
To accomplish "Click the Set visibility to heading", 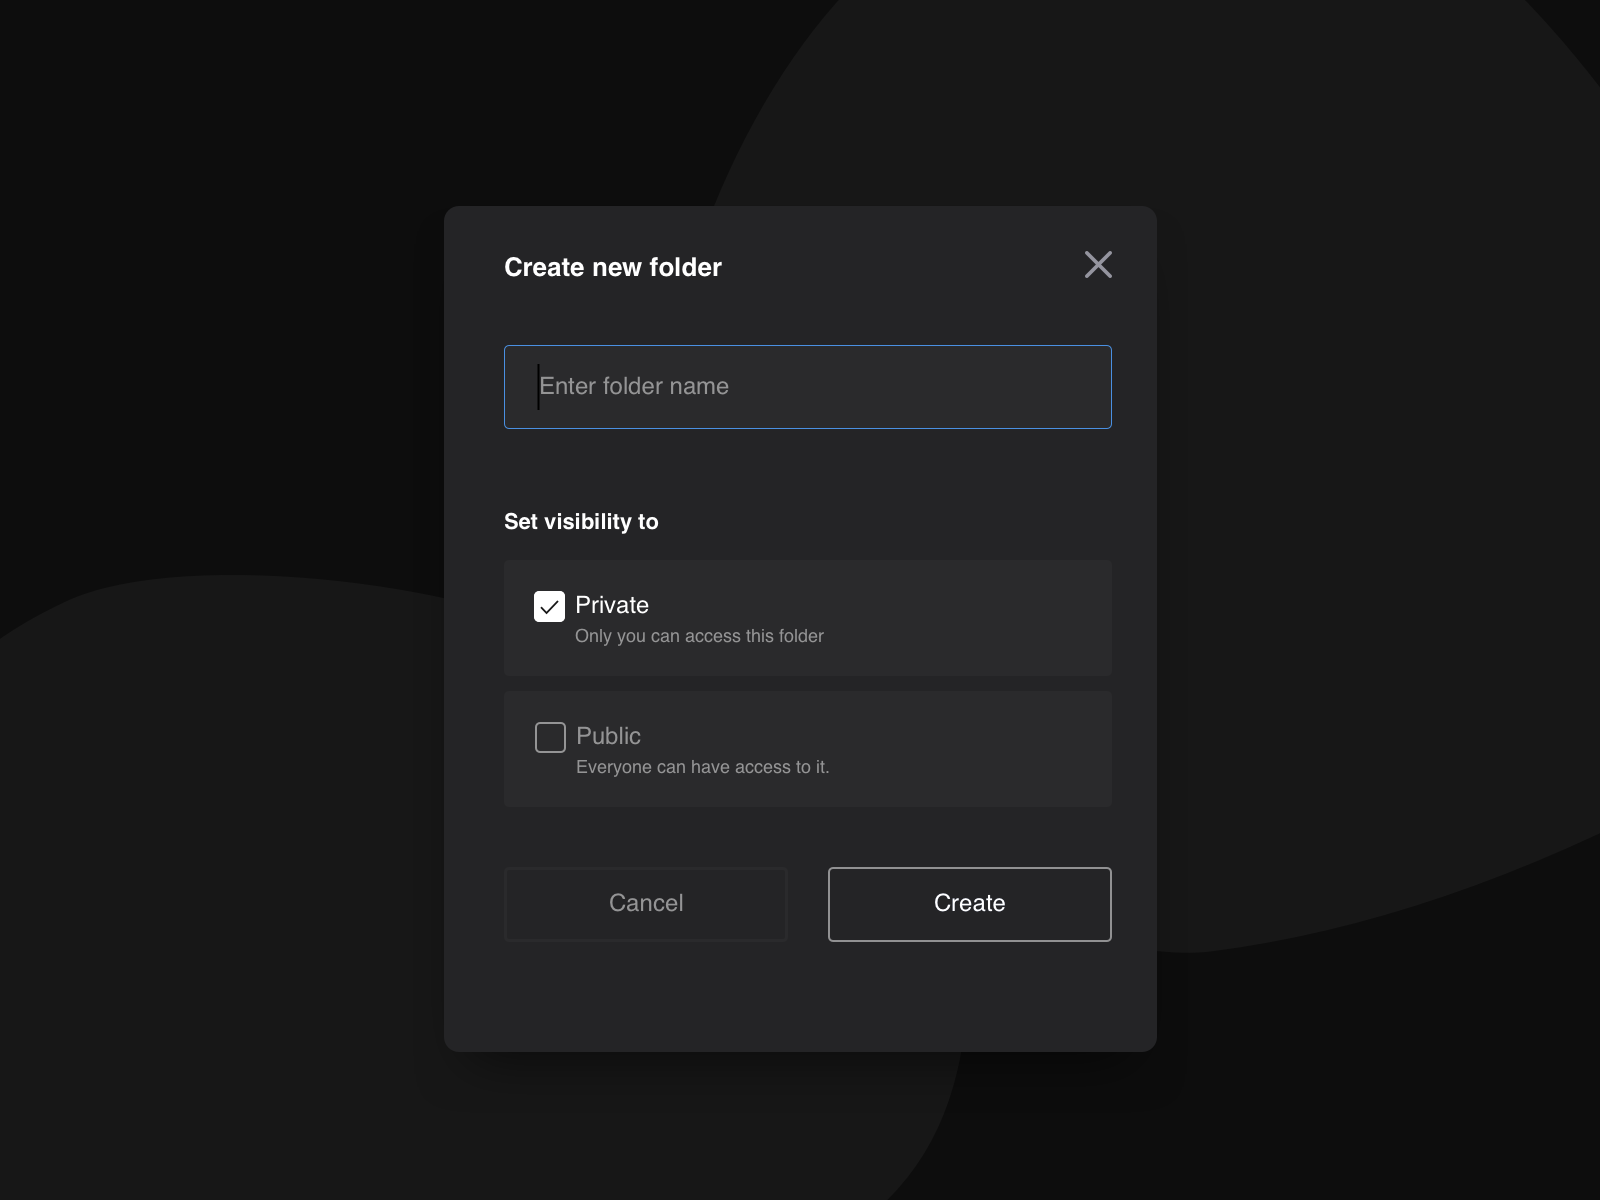I will coord(581,521).
